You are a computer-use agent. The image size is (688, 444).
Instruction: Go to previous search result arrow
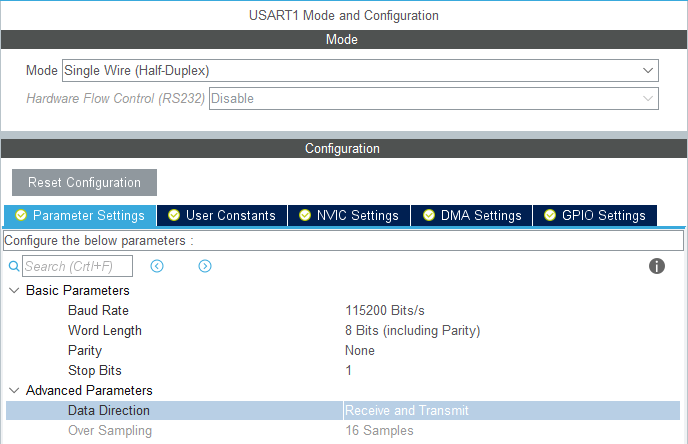coord(157,266)
